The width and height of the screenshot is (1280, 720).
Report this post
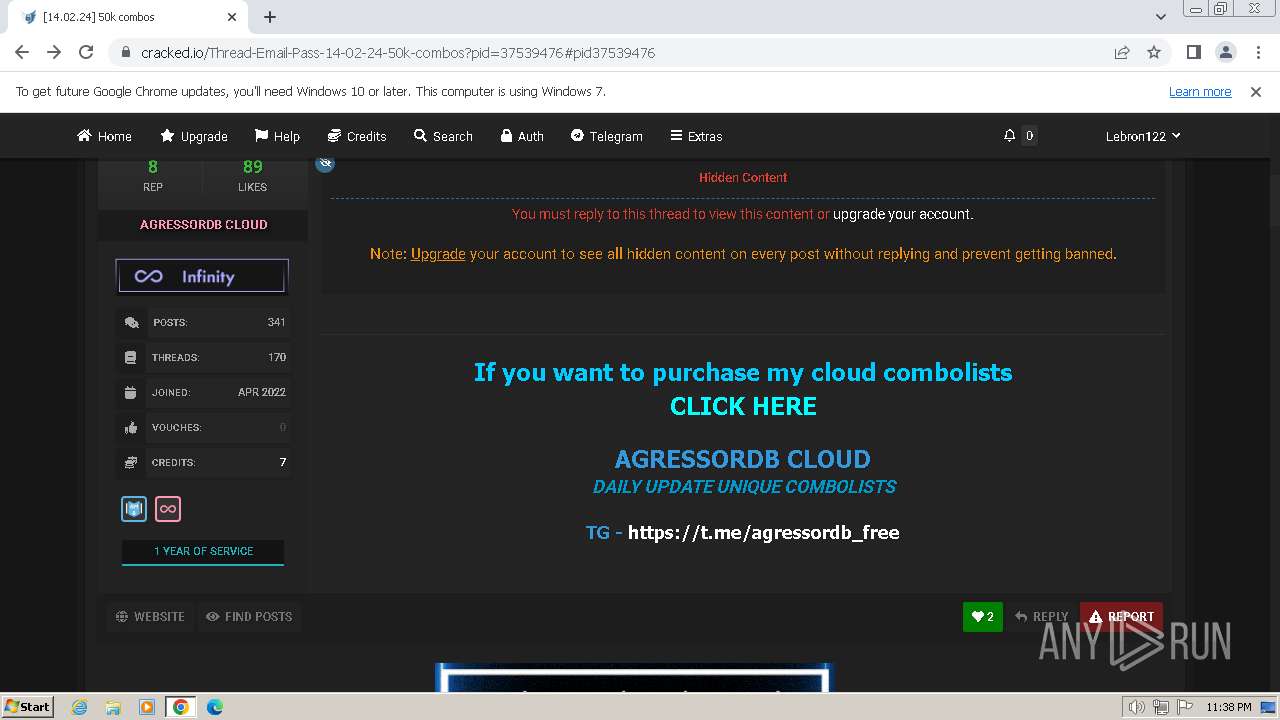1121,617
